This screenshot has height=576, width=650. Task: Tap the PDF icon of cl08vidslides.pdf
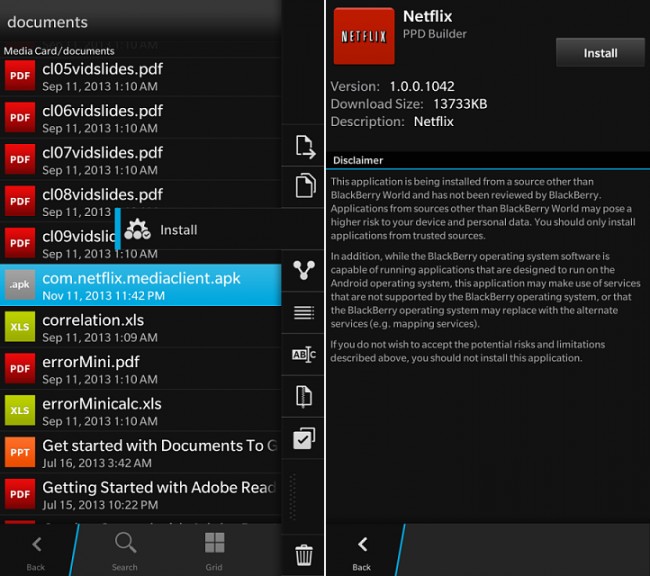pyautogui.click(x=20, y=202)
